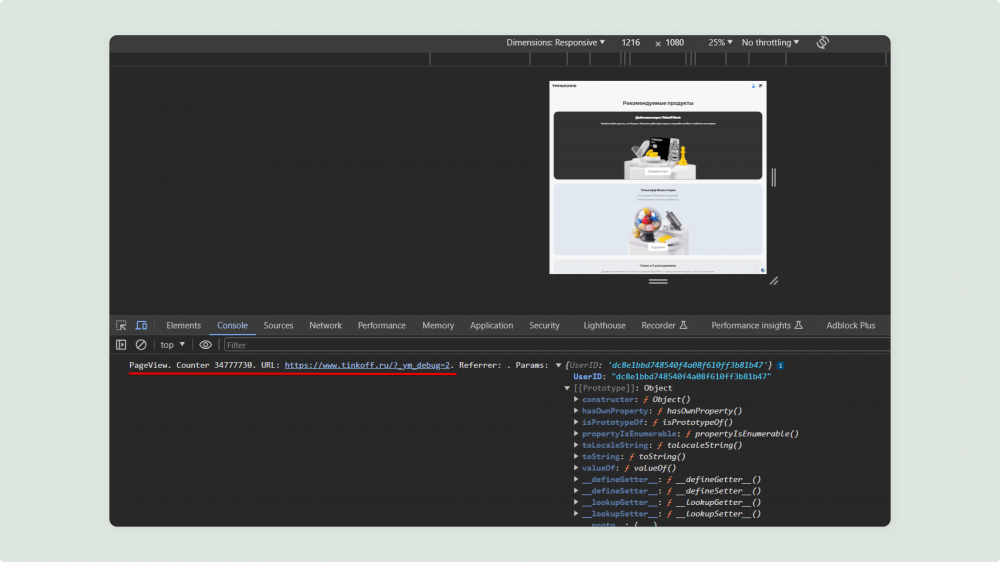This screenshot has width=1000, height=562.
Task: Open the Lighthouse tab
Action: pyautogui.click(x=604, y=325)
